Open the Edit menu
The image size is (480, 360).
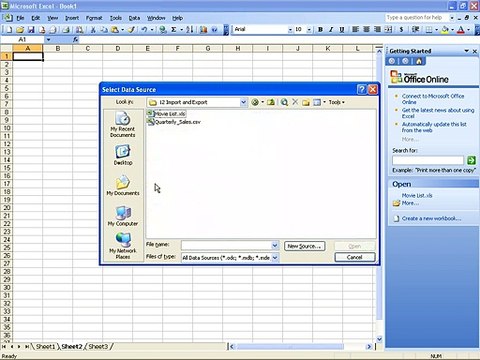tap(36, 18)
